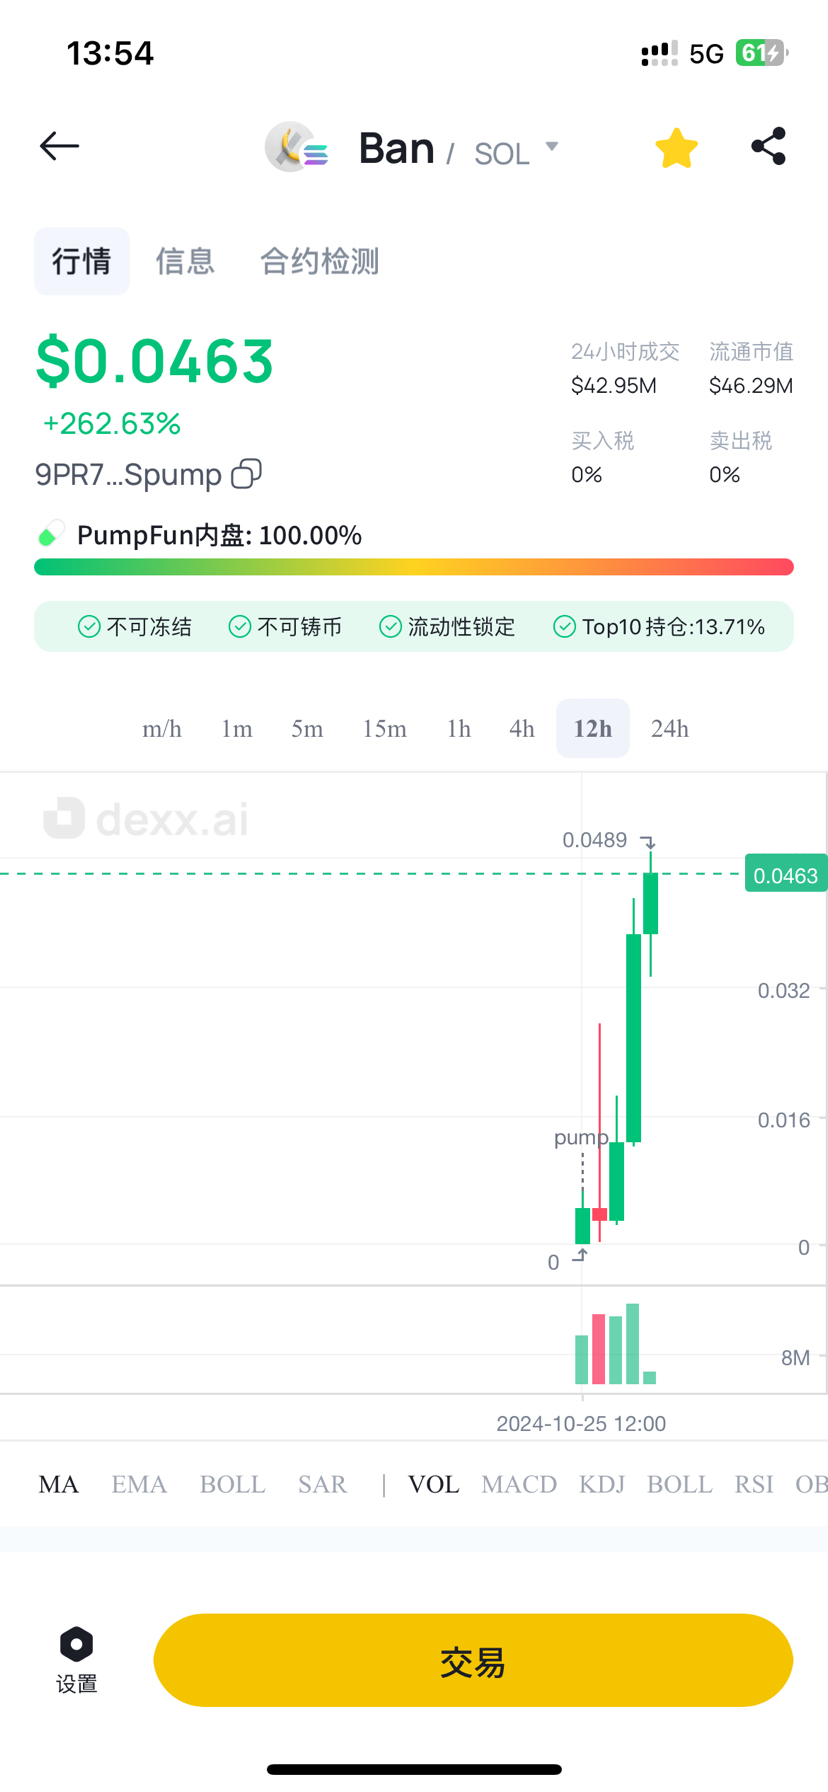Tap the 2024-10-25 12:00 date label
The image size is (828, 1792).
click(x=581, y=1424)
